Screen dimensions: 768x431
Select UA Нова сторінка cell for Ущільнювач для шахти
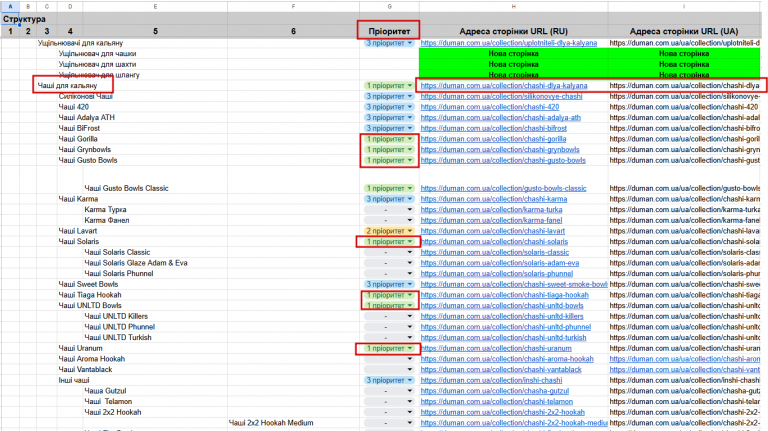click(x=684, y=65)
